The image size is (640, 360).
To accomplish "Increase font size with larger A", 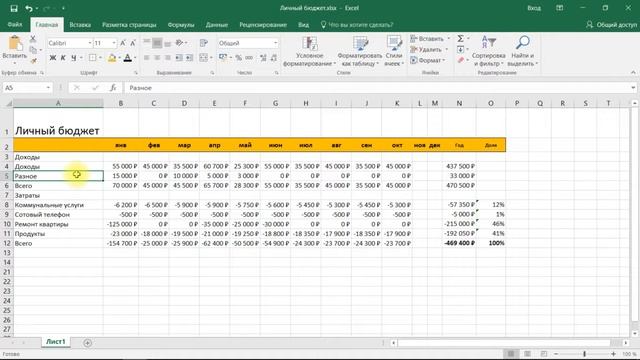I will [x=123, y=43].
